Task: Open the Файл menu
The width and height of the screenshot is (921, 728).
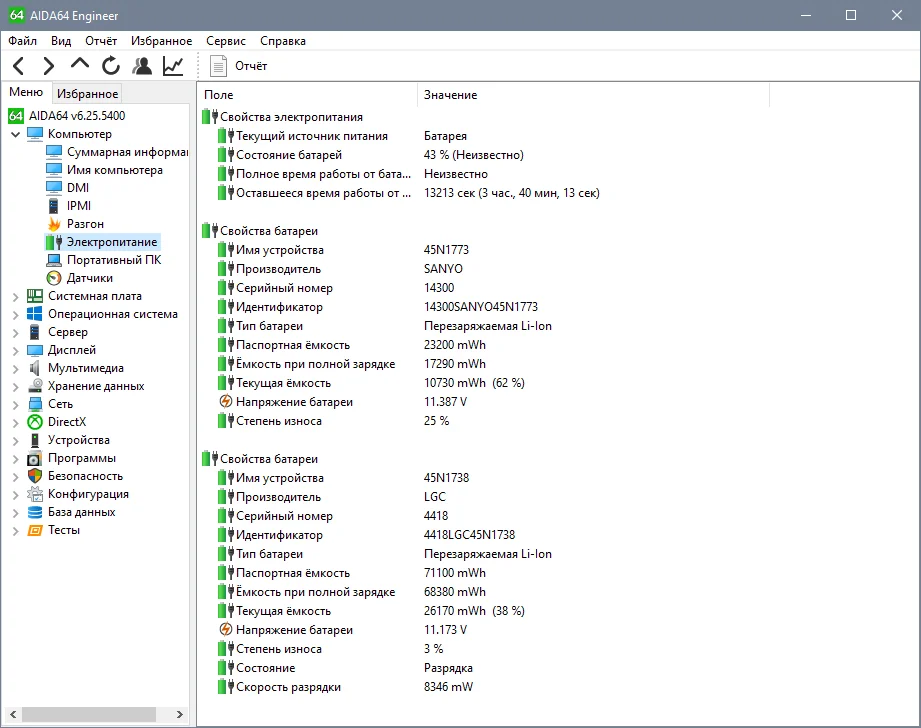Action: (22, 41)
